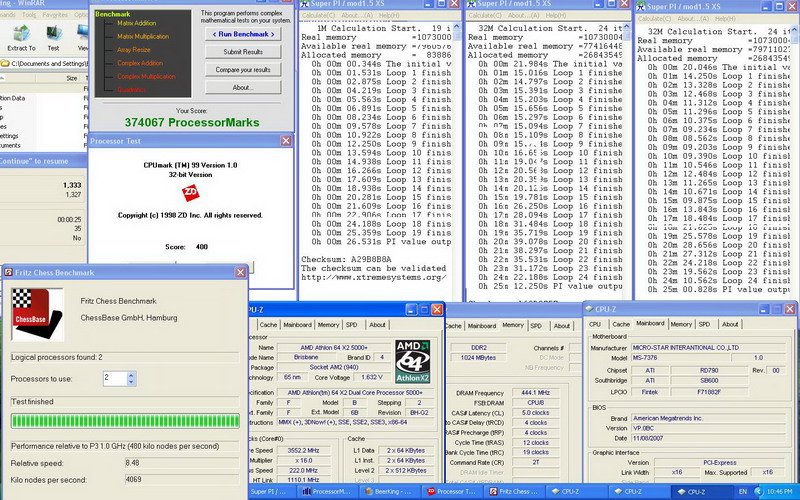The height and width of the screenshot is (500, 800).
Task: Click the up arrow of Processors to use spinner
Action: tap(131, 375)
